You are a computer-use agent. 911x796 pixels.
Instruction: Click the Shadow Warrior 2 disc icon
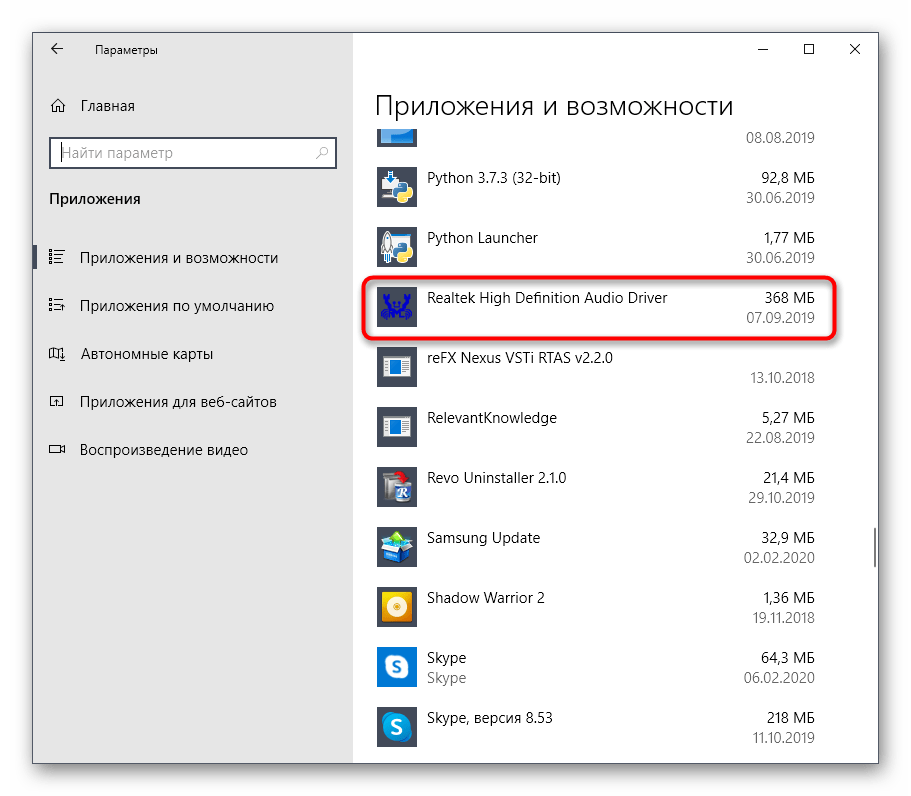(397, 607)
